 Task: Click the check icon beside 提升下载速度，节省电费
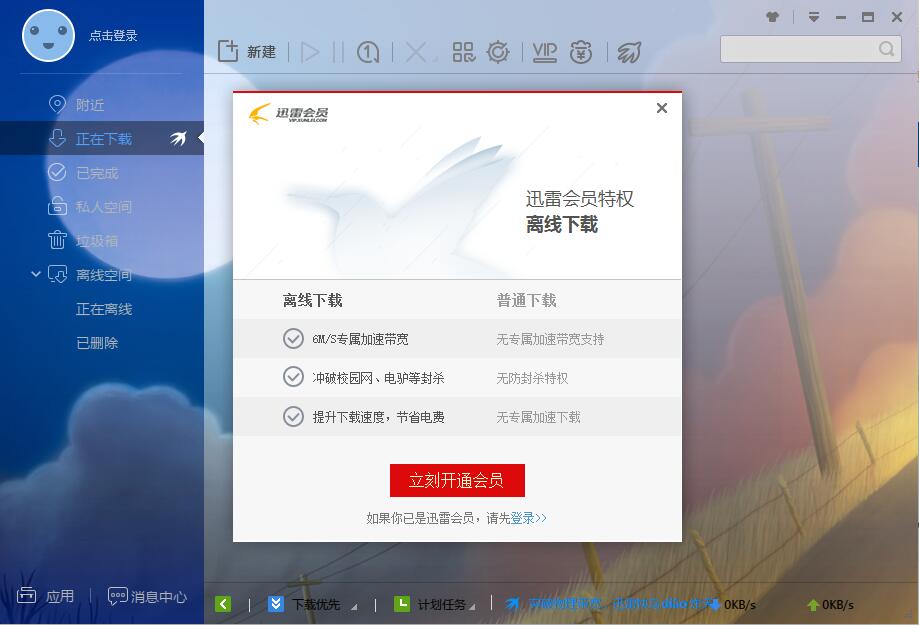(x=293, y=416)
